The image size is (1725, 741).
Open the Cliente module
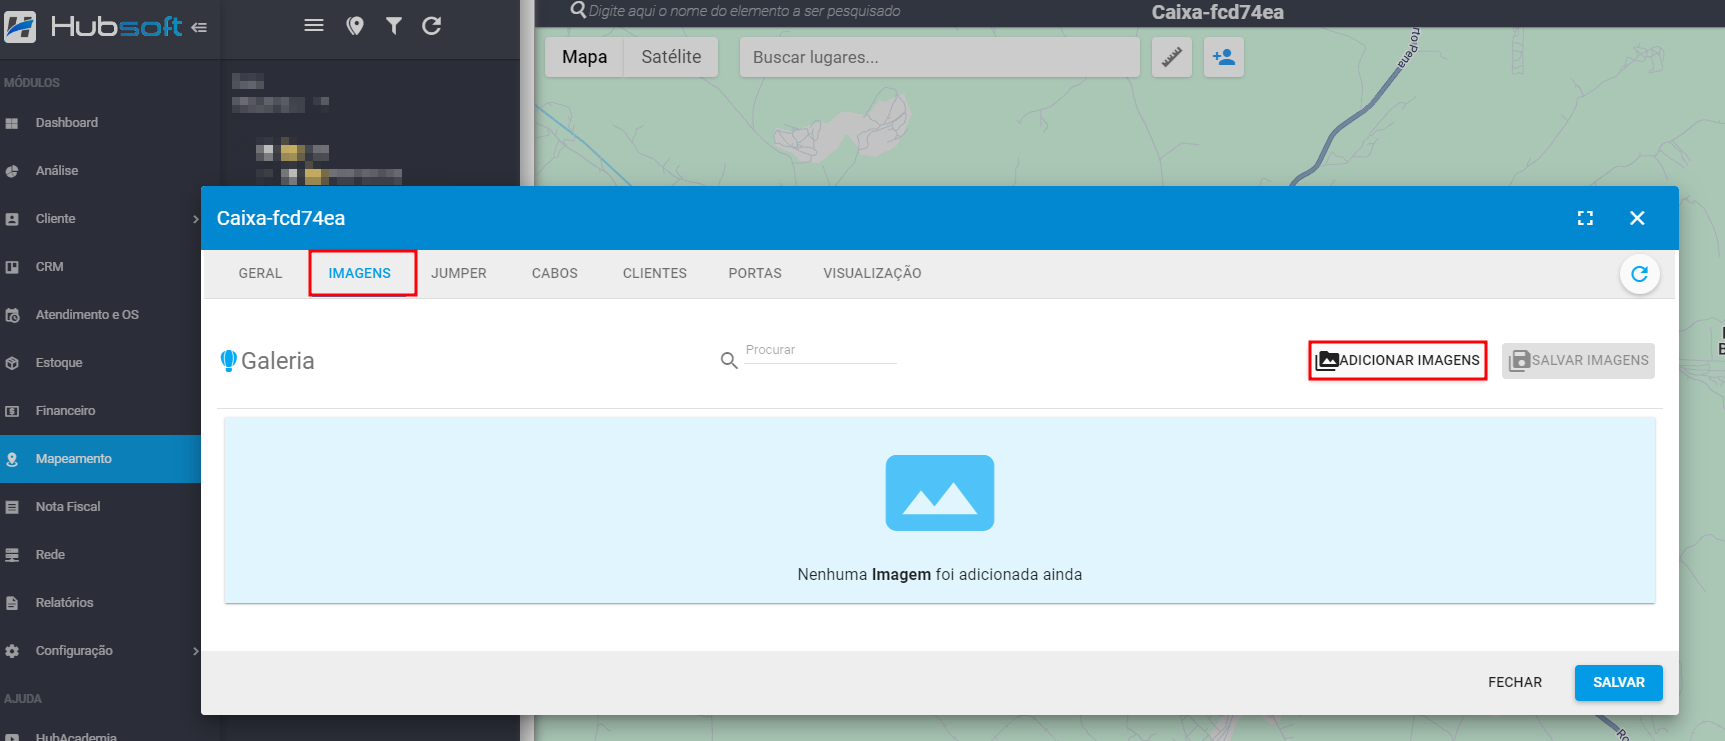[x=100, y=219]
